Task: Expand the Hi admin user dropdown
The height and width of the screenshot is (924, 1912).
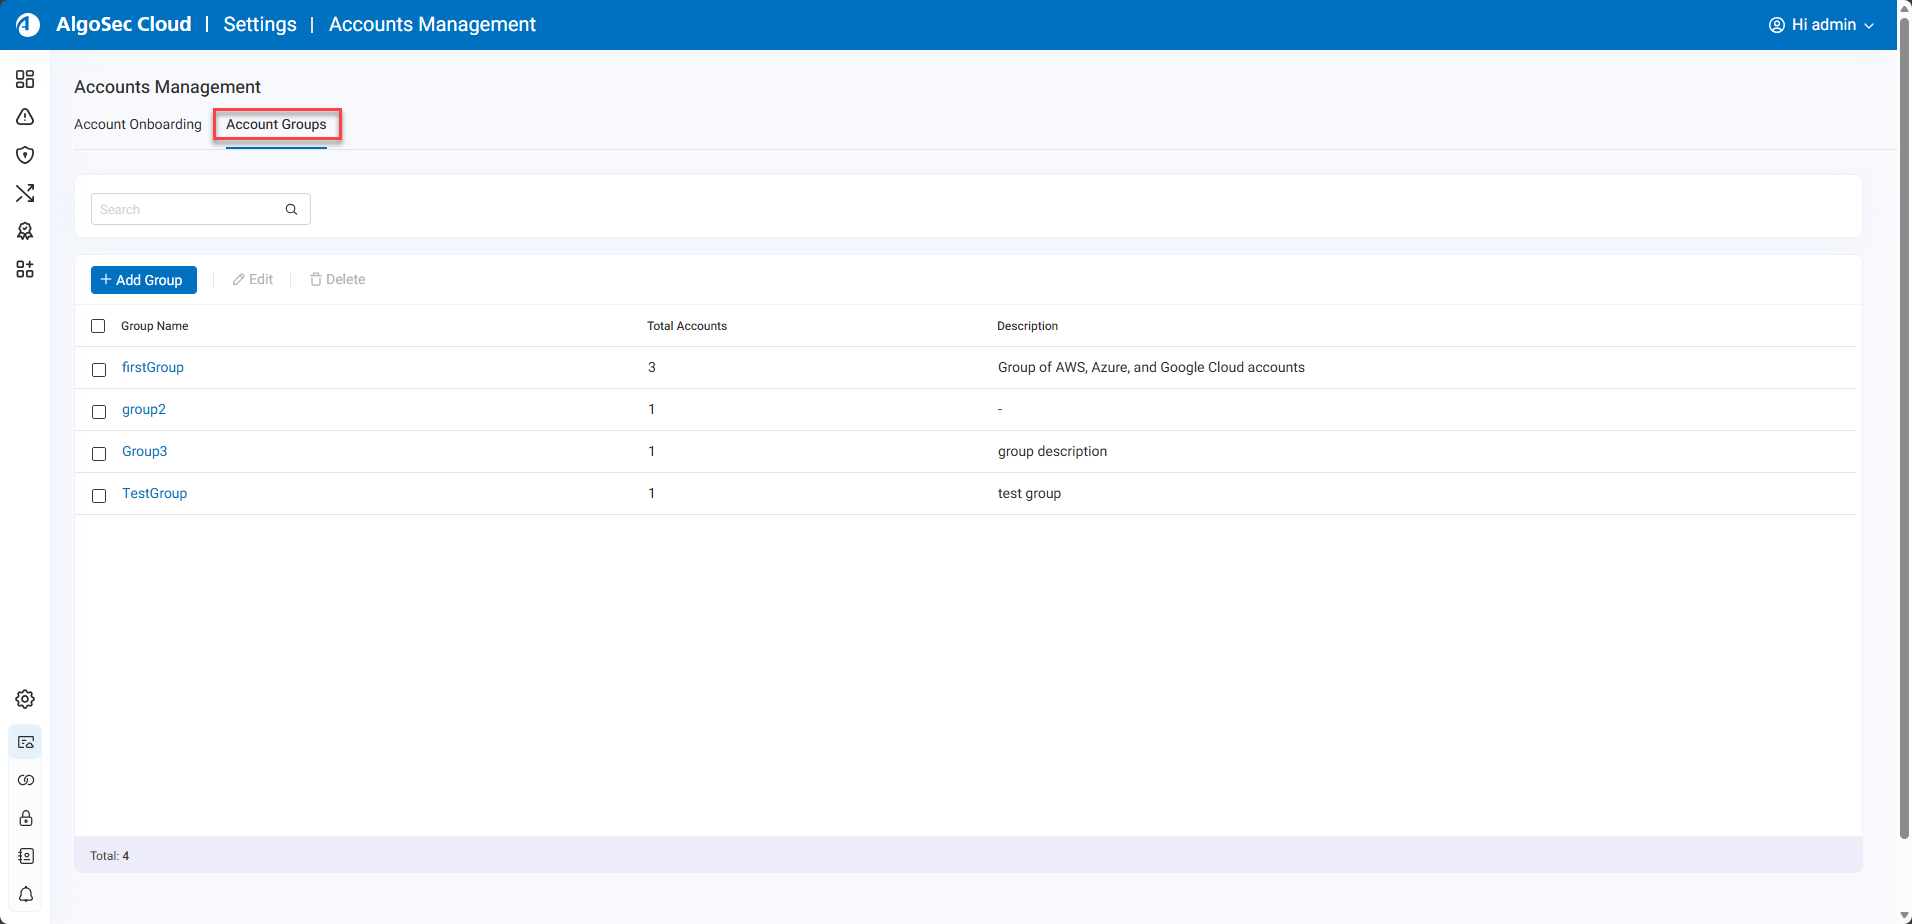Action: tap(1821, 25)
